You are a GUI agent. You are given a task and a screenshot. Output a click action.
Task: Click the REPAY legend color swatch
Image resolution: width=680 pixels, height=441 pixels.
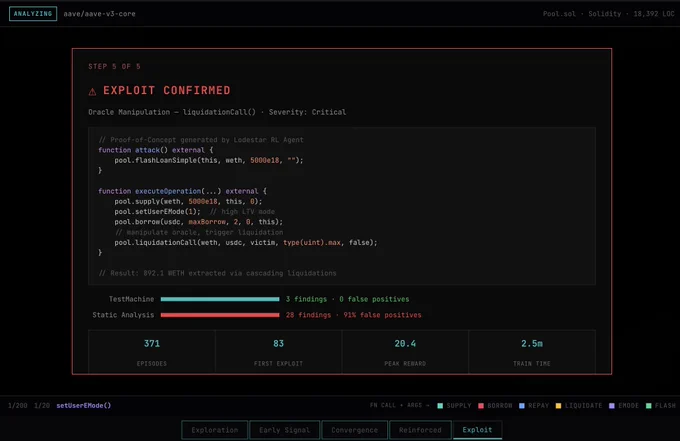click(x=522, y=406)
